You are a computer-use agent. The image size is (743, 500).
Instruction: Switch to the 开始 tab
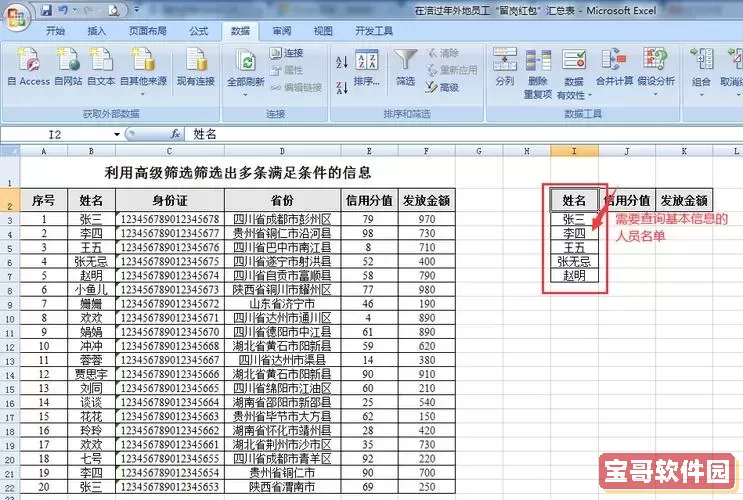(x=55, y=31)
